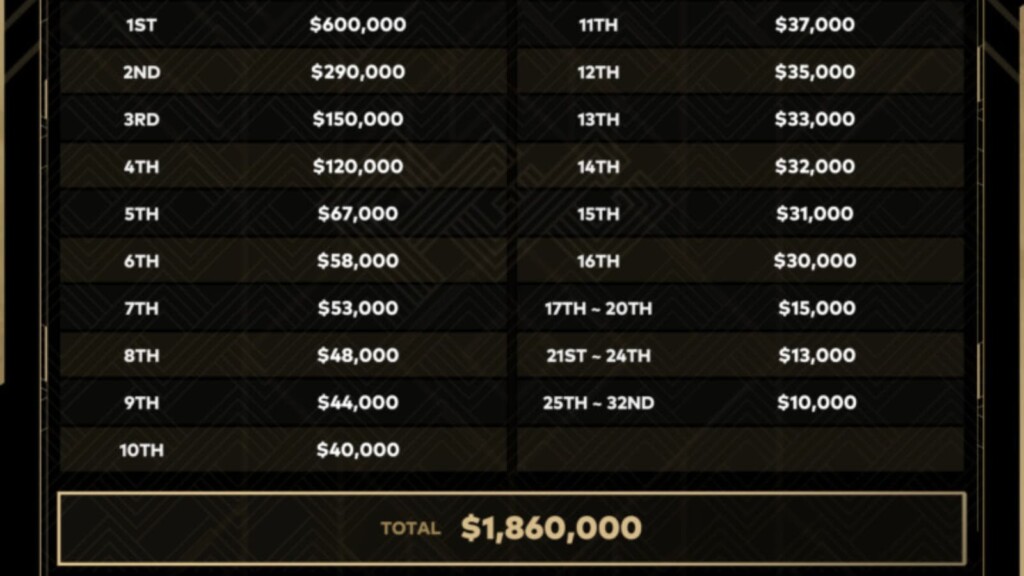Select the $35,000 prize for 12TH

tap(815, 72)
